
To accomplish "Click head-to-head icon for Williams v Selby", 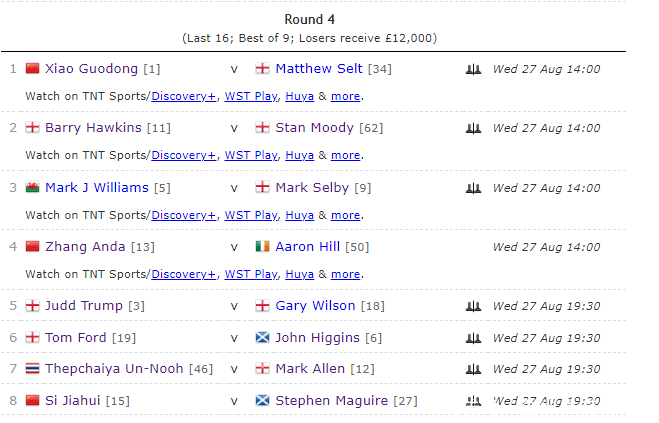I will 474,188.
